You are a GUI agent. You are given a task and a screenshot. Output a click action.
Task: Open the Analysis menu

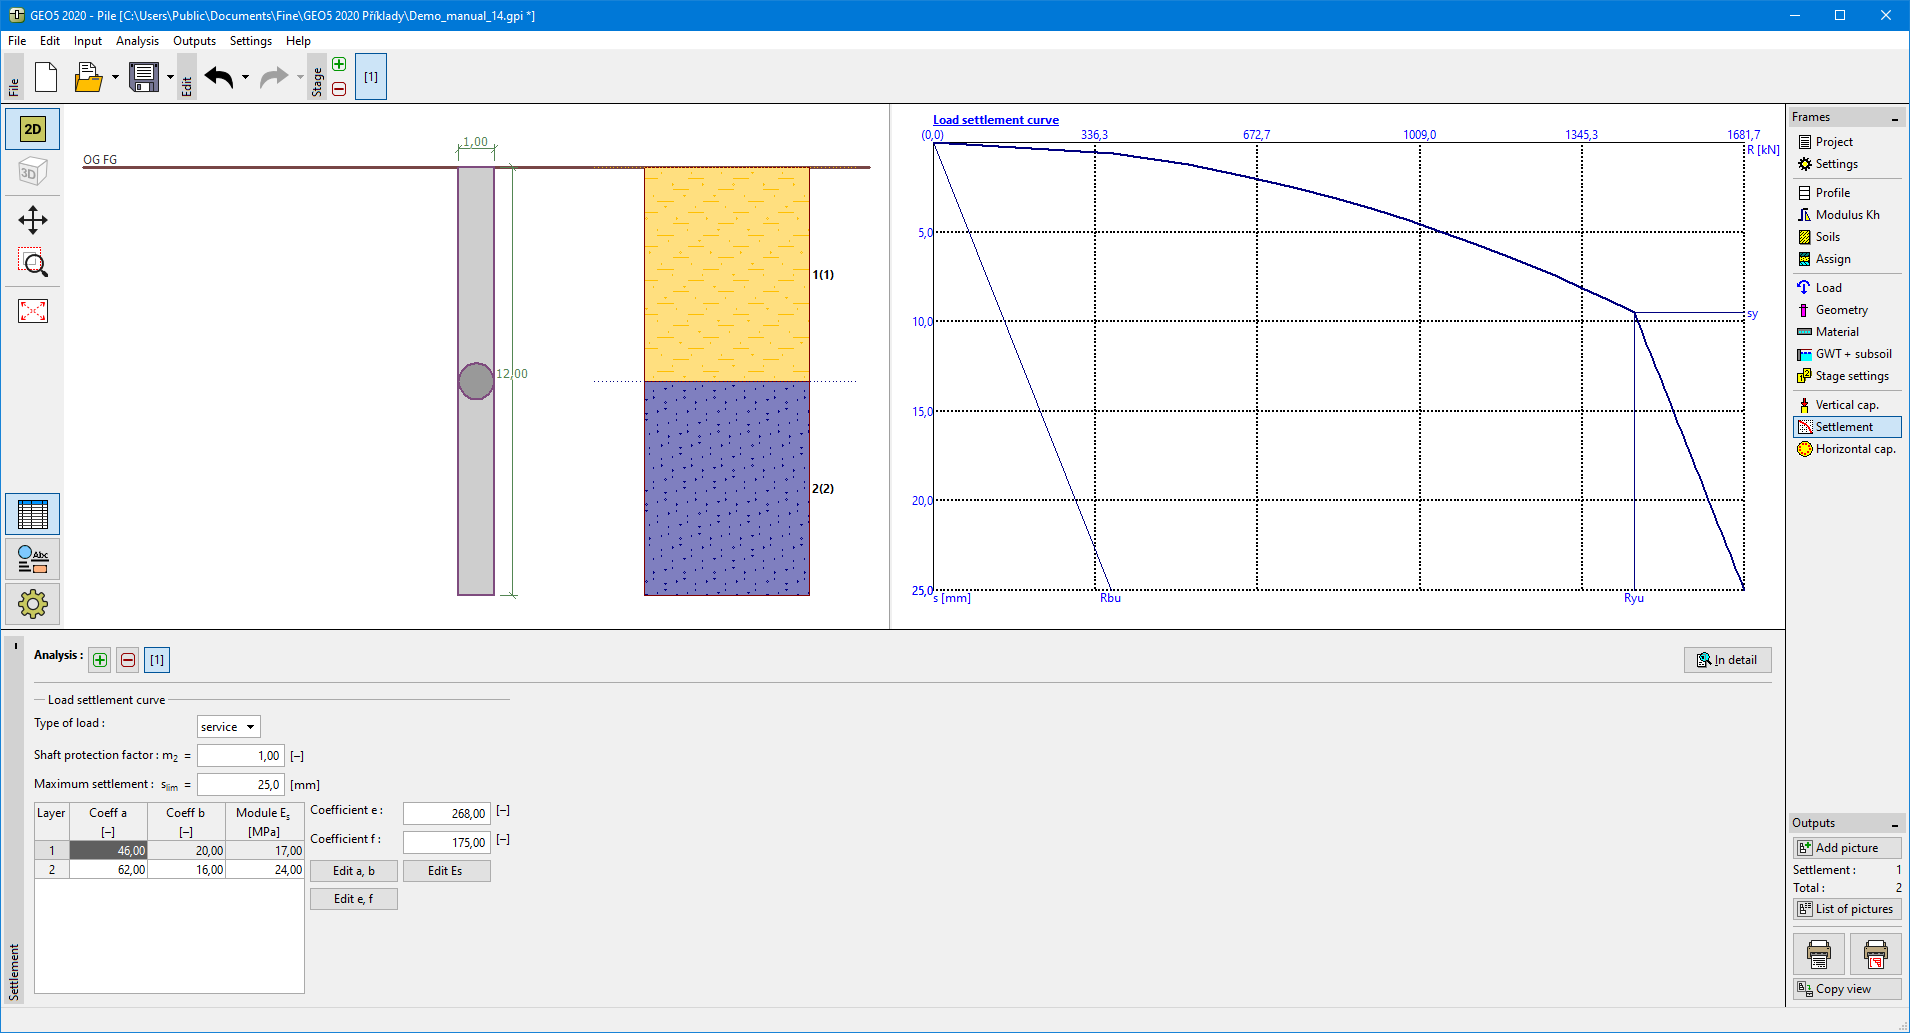pos(137,41)
